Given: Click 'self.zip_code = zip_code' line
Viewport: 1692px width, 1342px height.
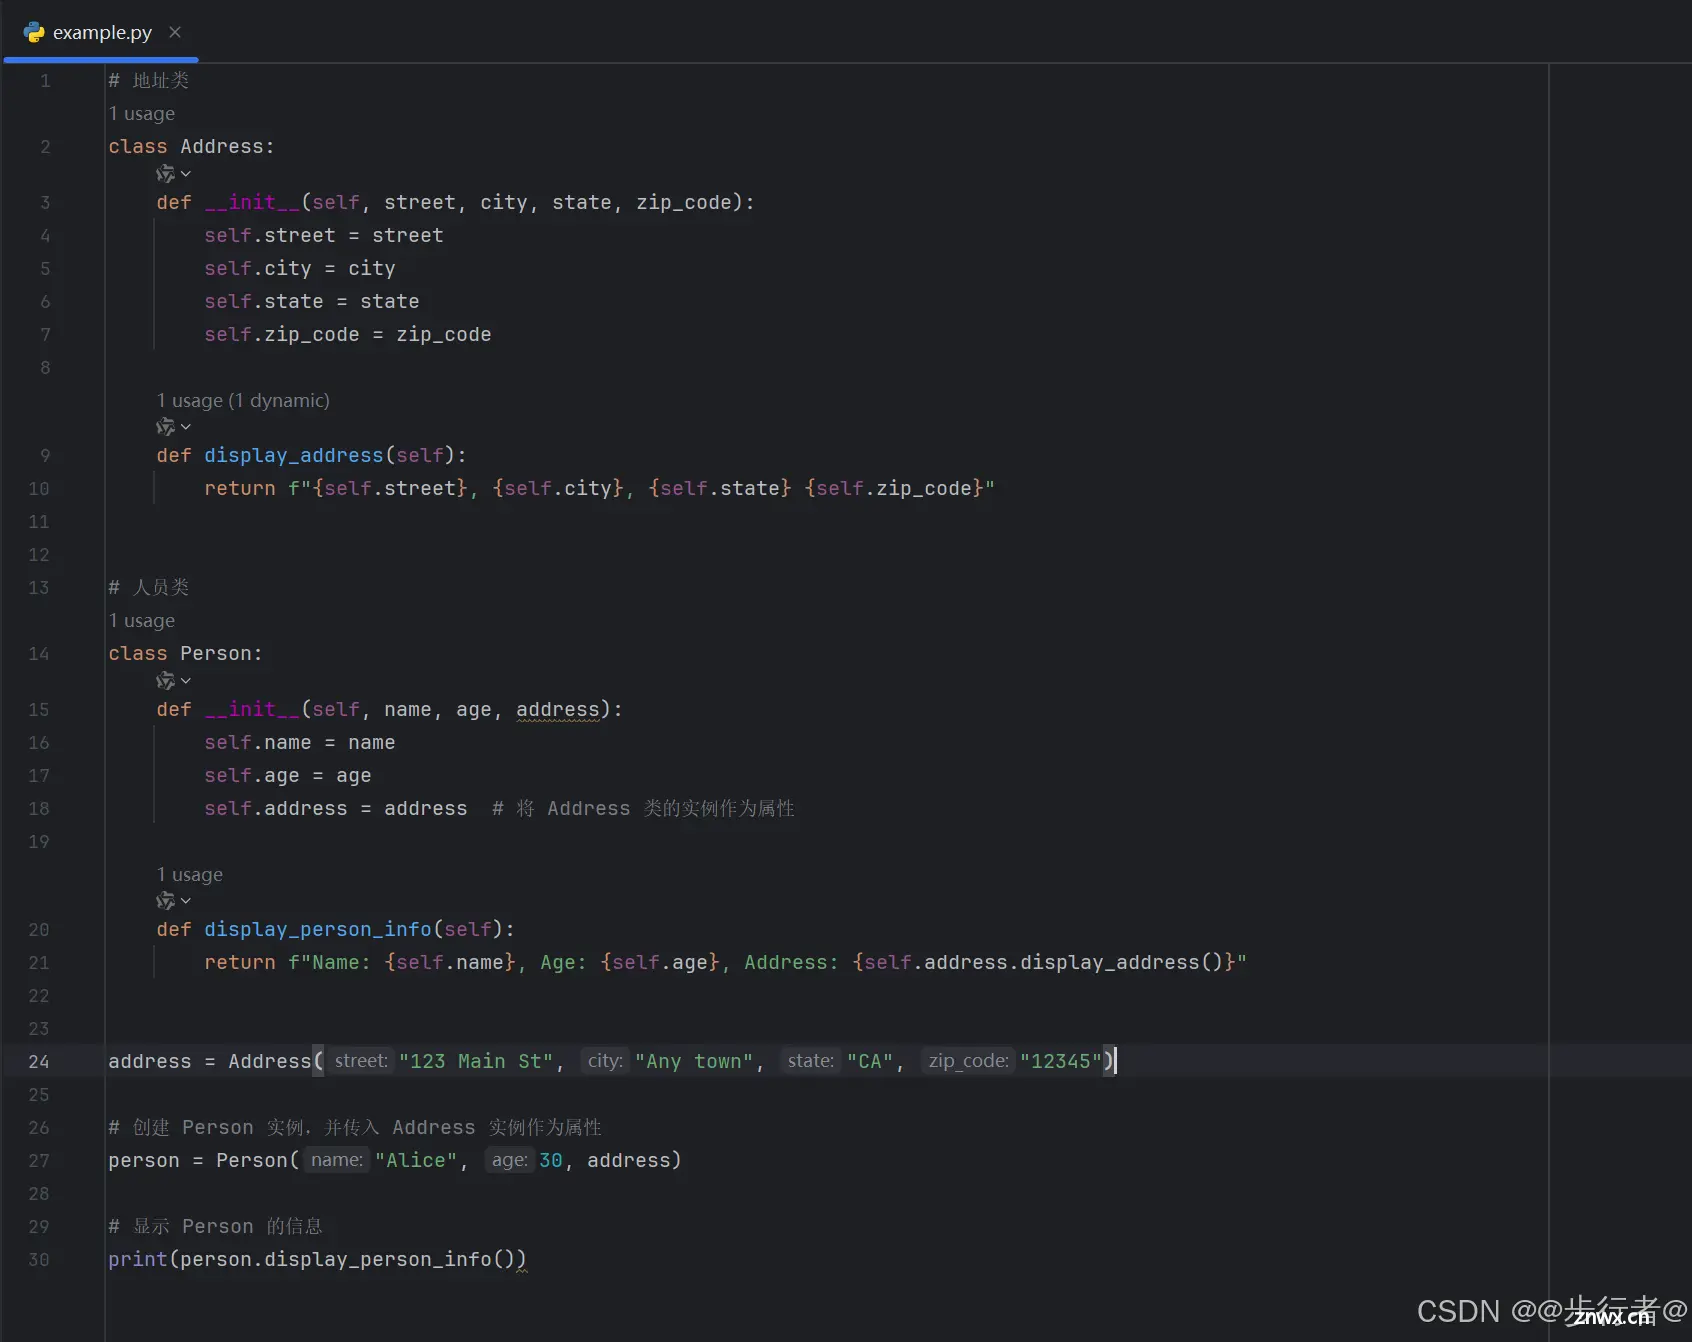Looking at the screenshot, I should coord(348,335).
